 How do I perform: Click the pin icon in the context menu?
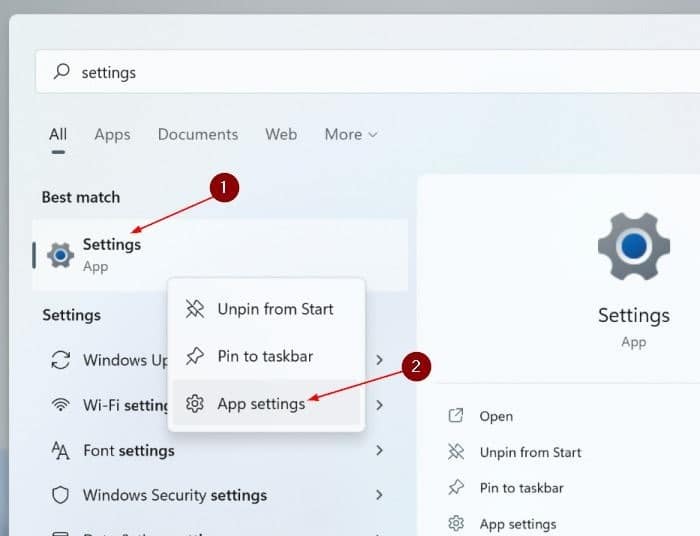[195, 356]
